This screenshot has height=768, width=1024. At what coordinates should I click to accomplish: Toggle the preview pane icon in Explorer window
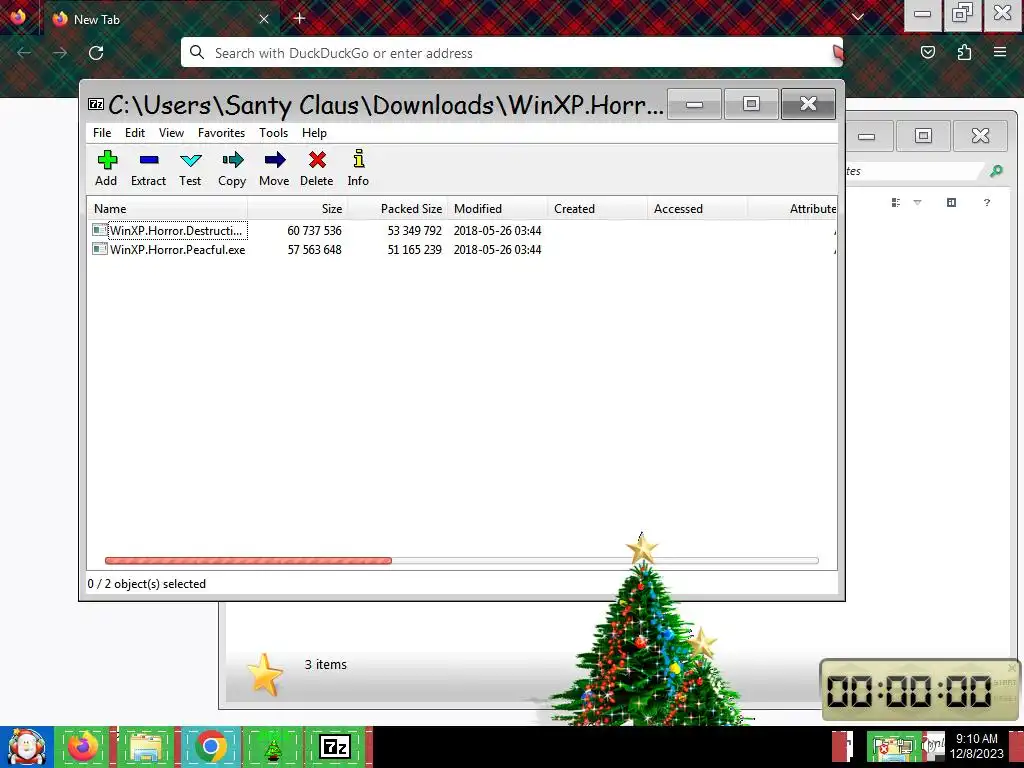click(952, 202)
